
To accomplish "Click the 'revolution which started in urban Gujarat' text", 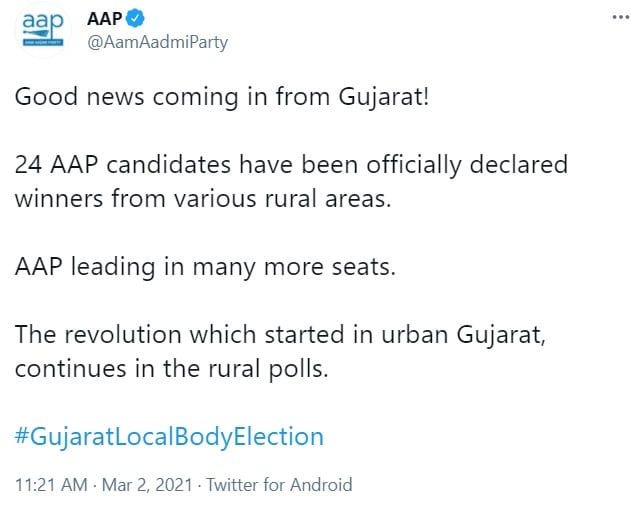I will (x=305, y=335).
